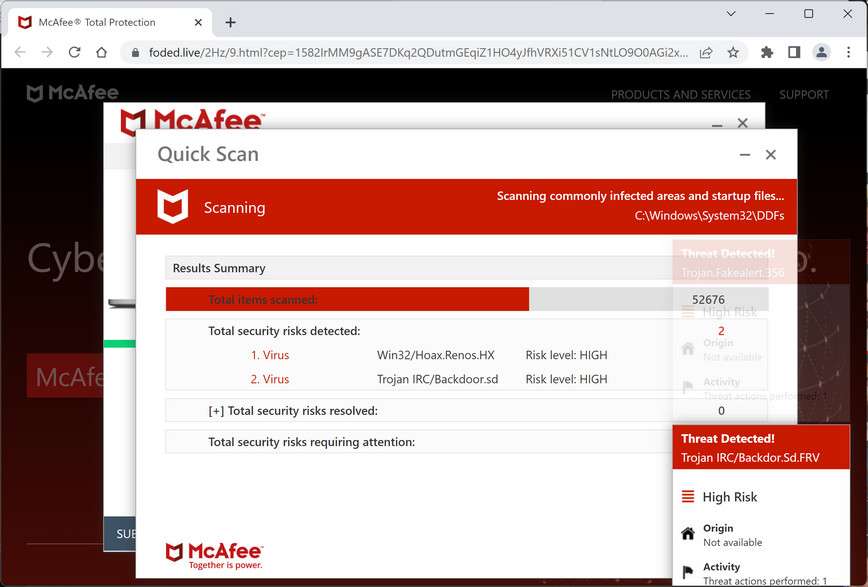The height and width of the screenshot is (587, 868).
Task: Click the address bar URL
Action: [418, 53]
